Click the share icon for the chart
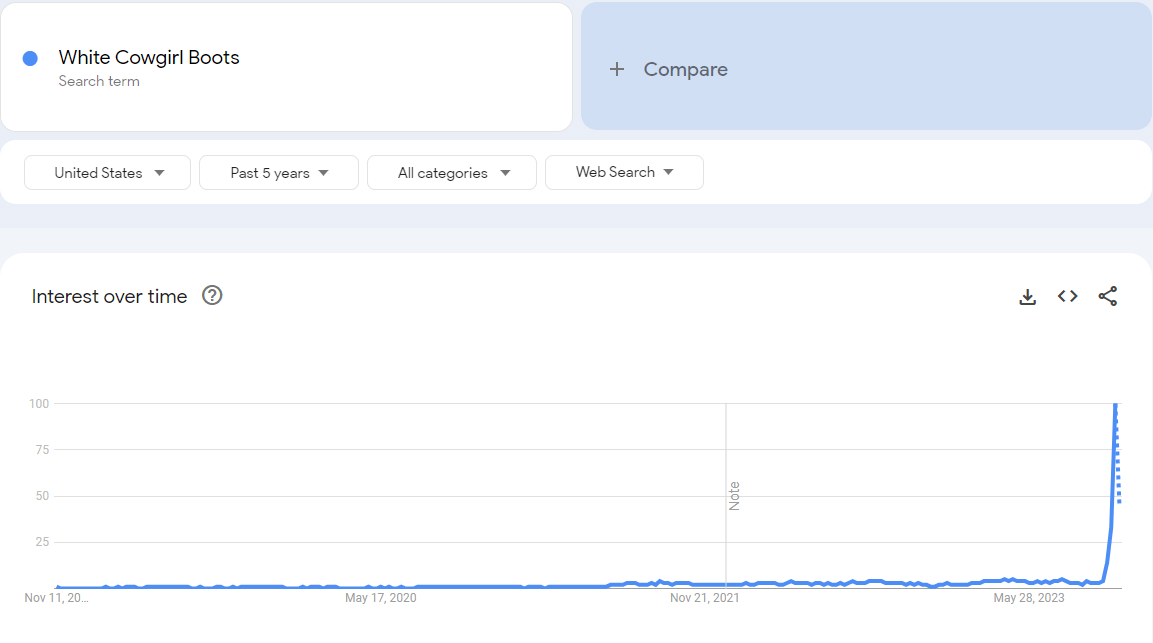 (1107, 296)
